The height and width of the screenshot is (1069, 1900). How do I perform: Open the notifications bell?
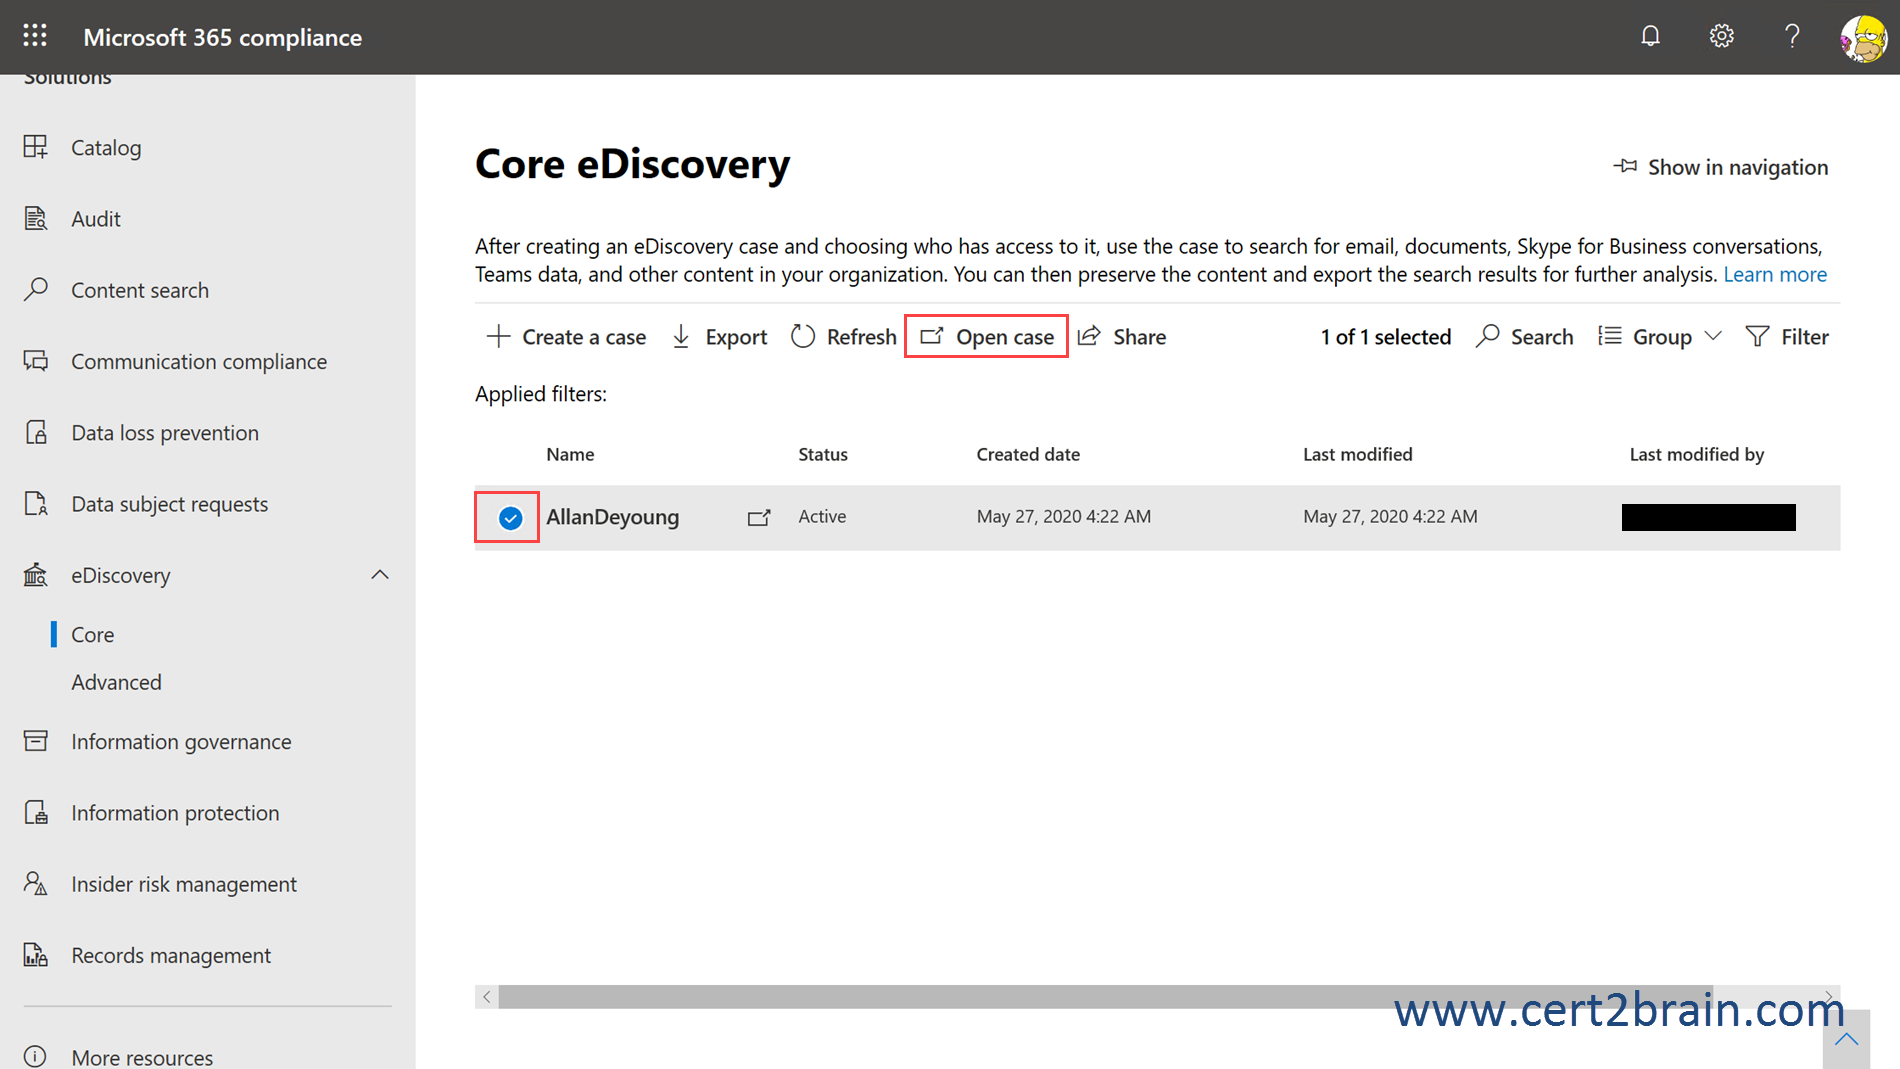pos(1650,36)
